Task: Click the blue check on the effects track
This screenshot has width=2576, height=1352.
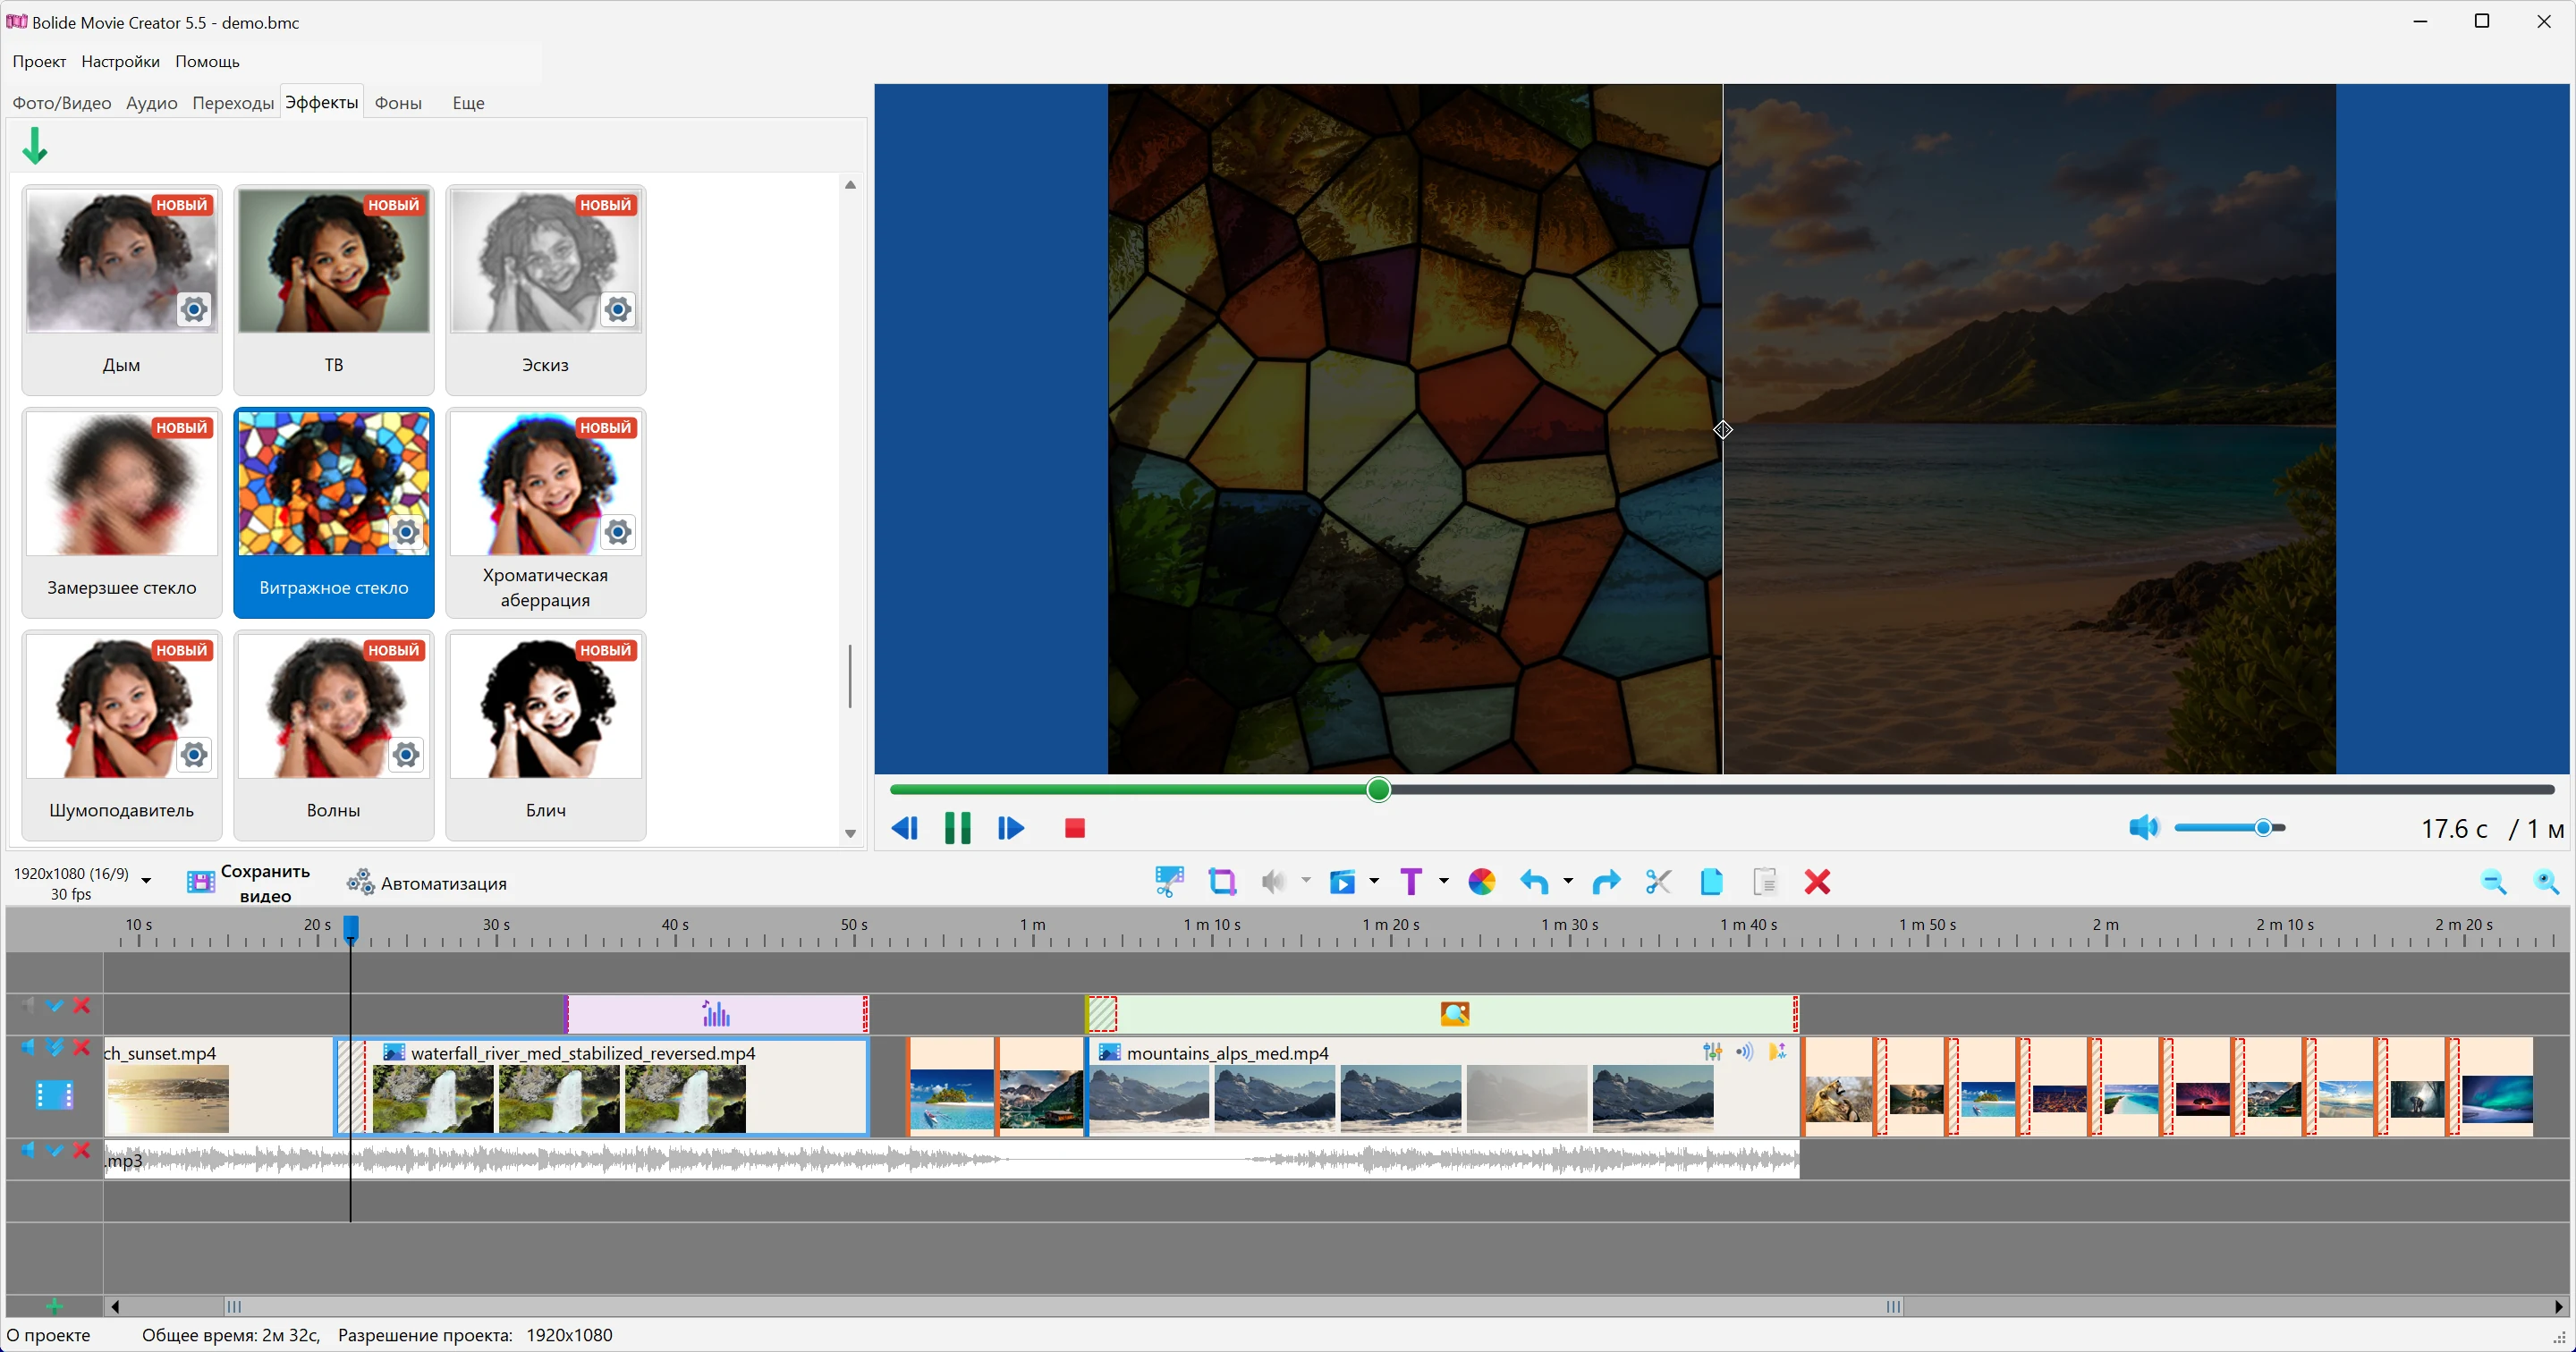Action: 55,1005
